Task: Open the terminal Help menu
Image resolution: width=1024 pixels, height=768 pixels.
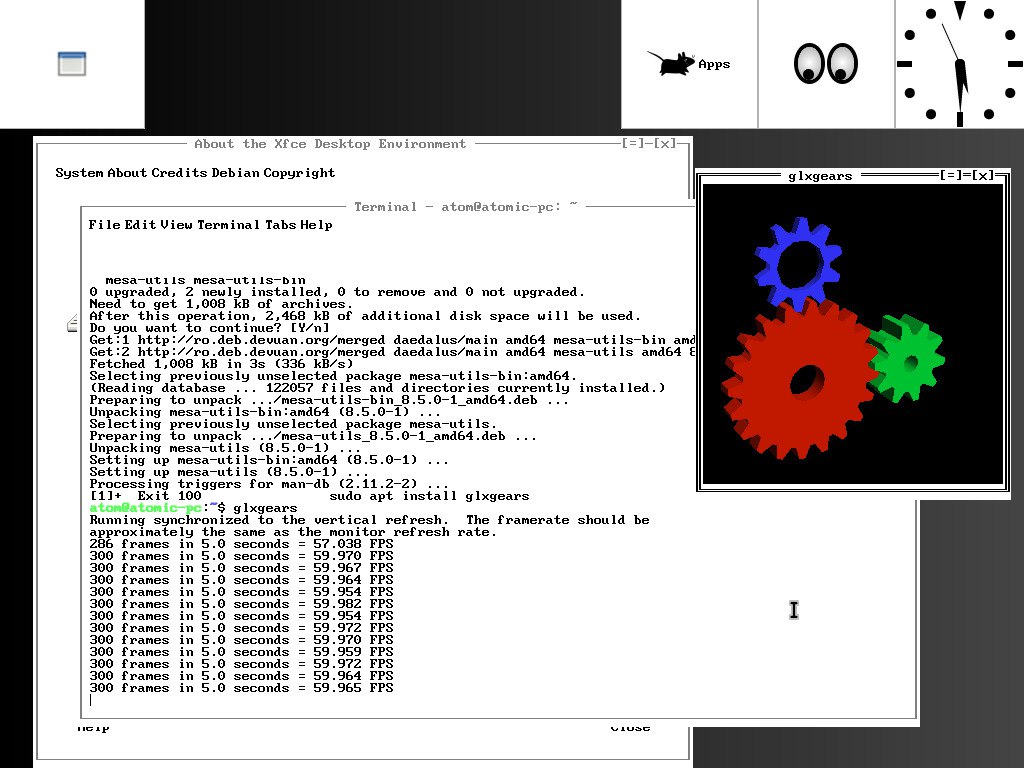Action: 316,225
